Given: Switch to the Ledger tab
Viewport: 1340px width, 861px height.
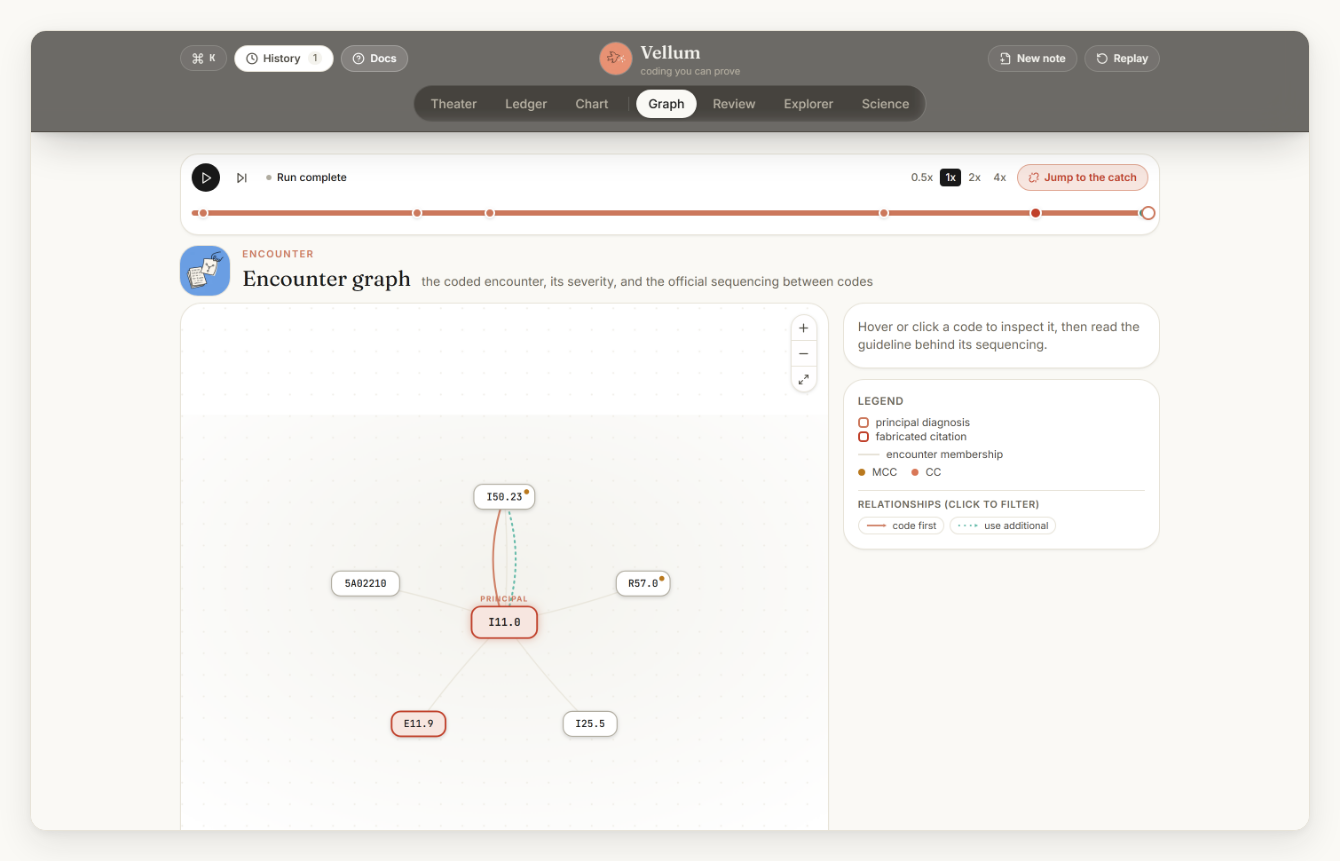Looking at the screenshot, I should click(x=526, y=104).
